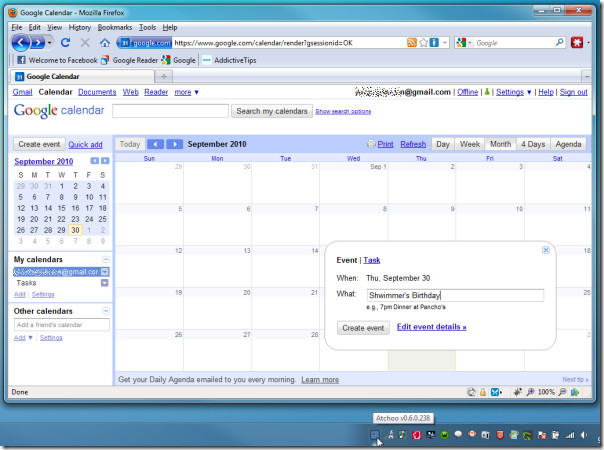604x450 pixels.
Task: Click the green labs flask icon
Action: coord(487,92)
